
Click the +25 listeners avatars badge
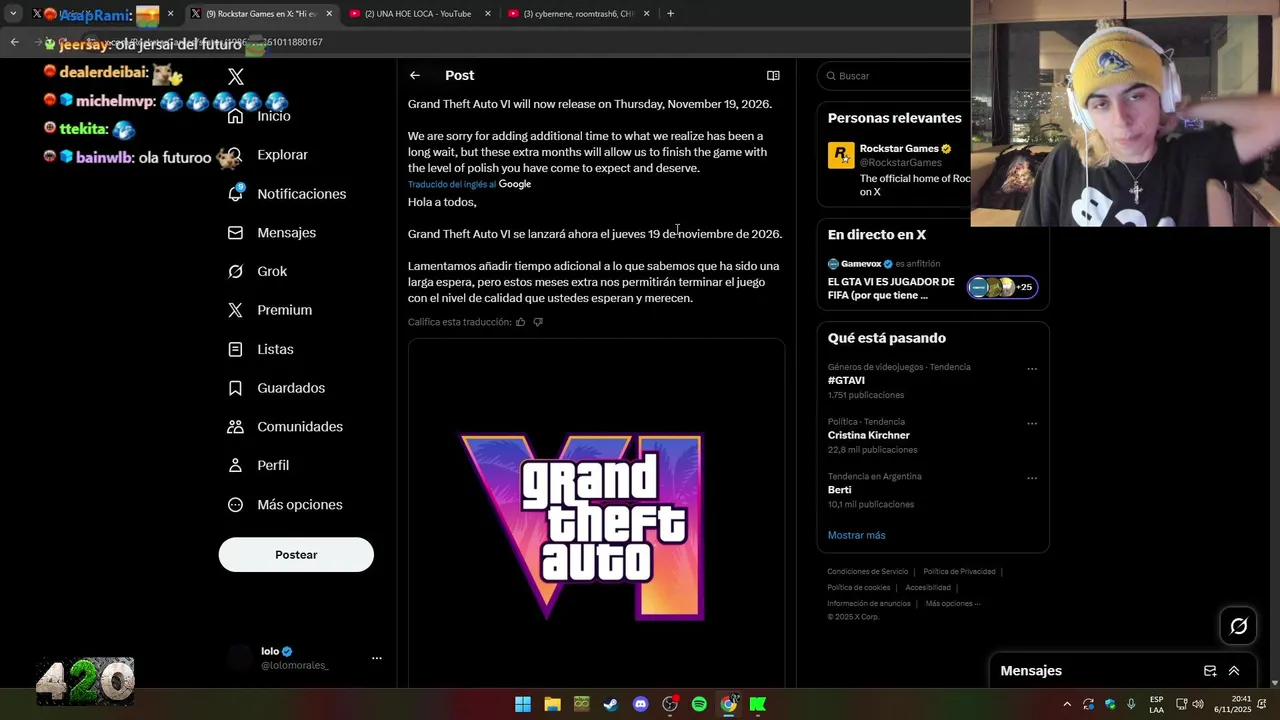(x=1002, y=288)
